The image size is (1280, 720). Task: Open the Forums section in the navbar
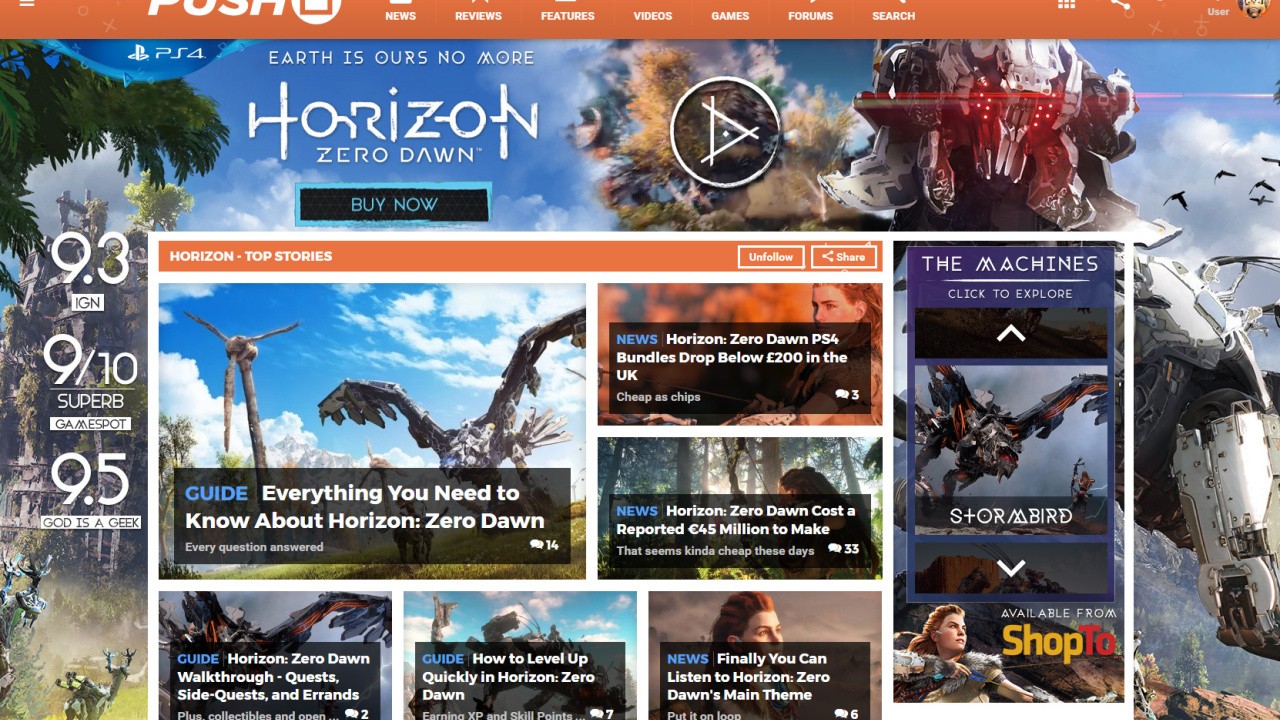pos(810,15)
